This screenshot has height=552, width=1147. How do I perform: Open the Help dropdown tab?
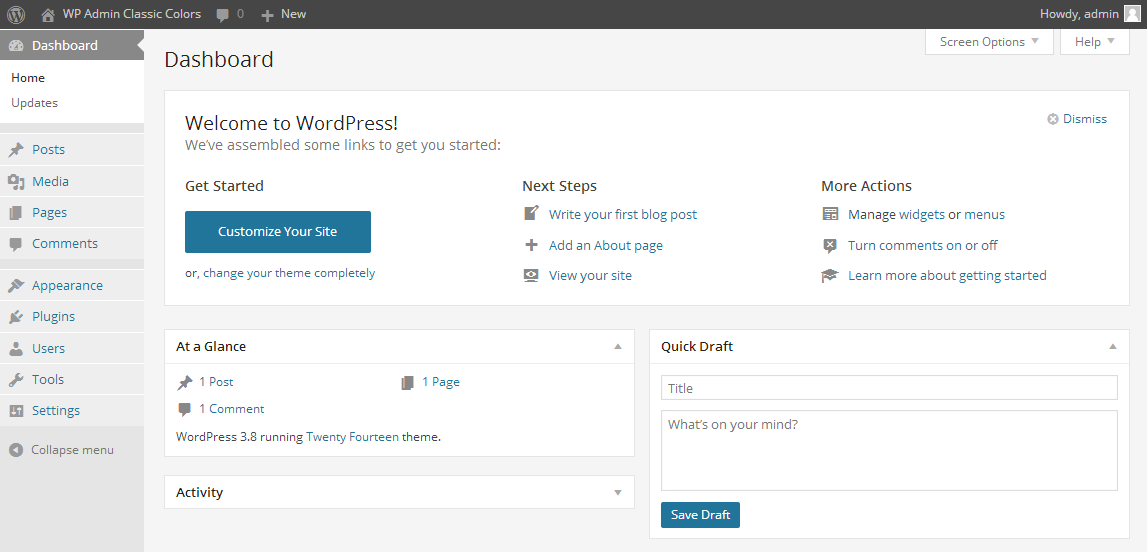(1094, 42)
